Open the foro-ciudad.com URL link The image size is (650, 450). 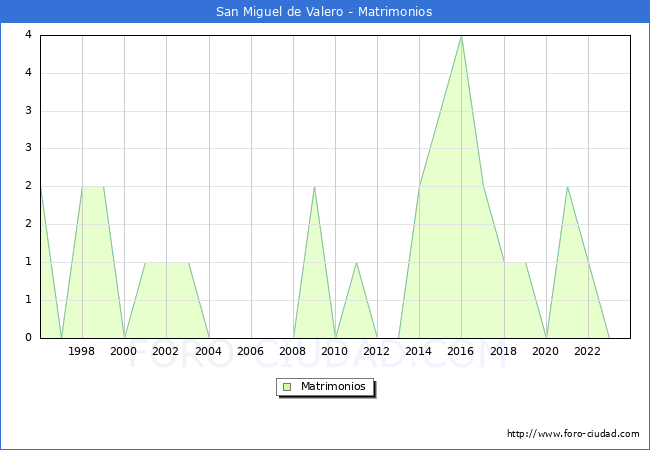(573, 434)
